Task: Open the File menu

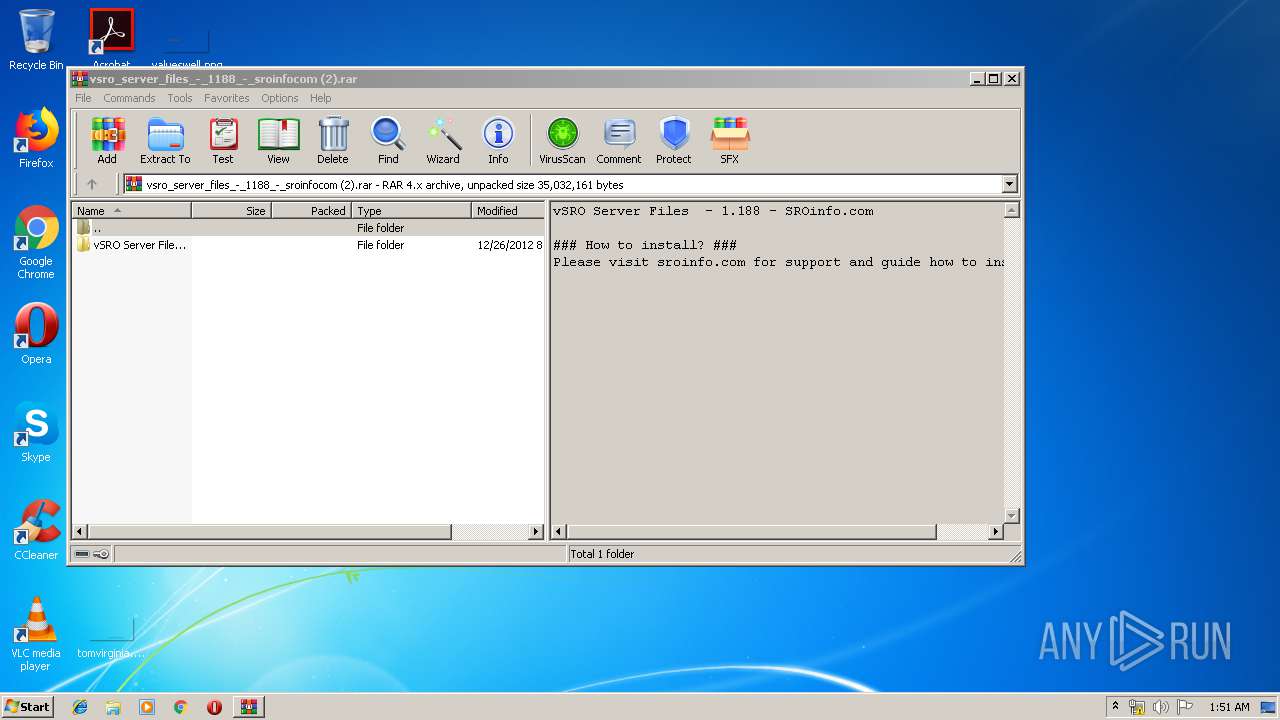Action: click(83, 98)
